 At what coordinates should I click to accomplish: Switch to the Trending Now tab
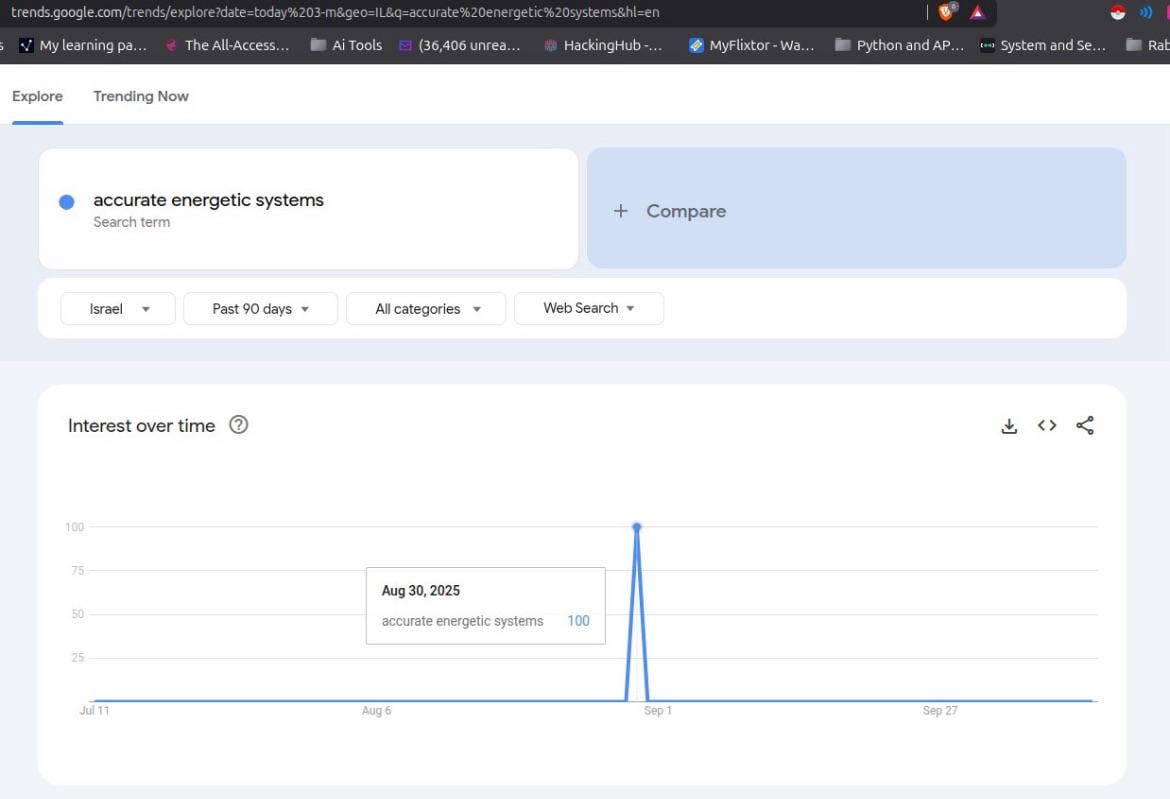point(141,96)
